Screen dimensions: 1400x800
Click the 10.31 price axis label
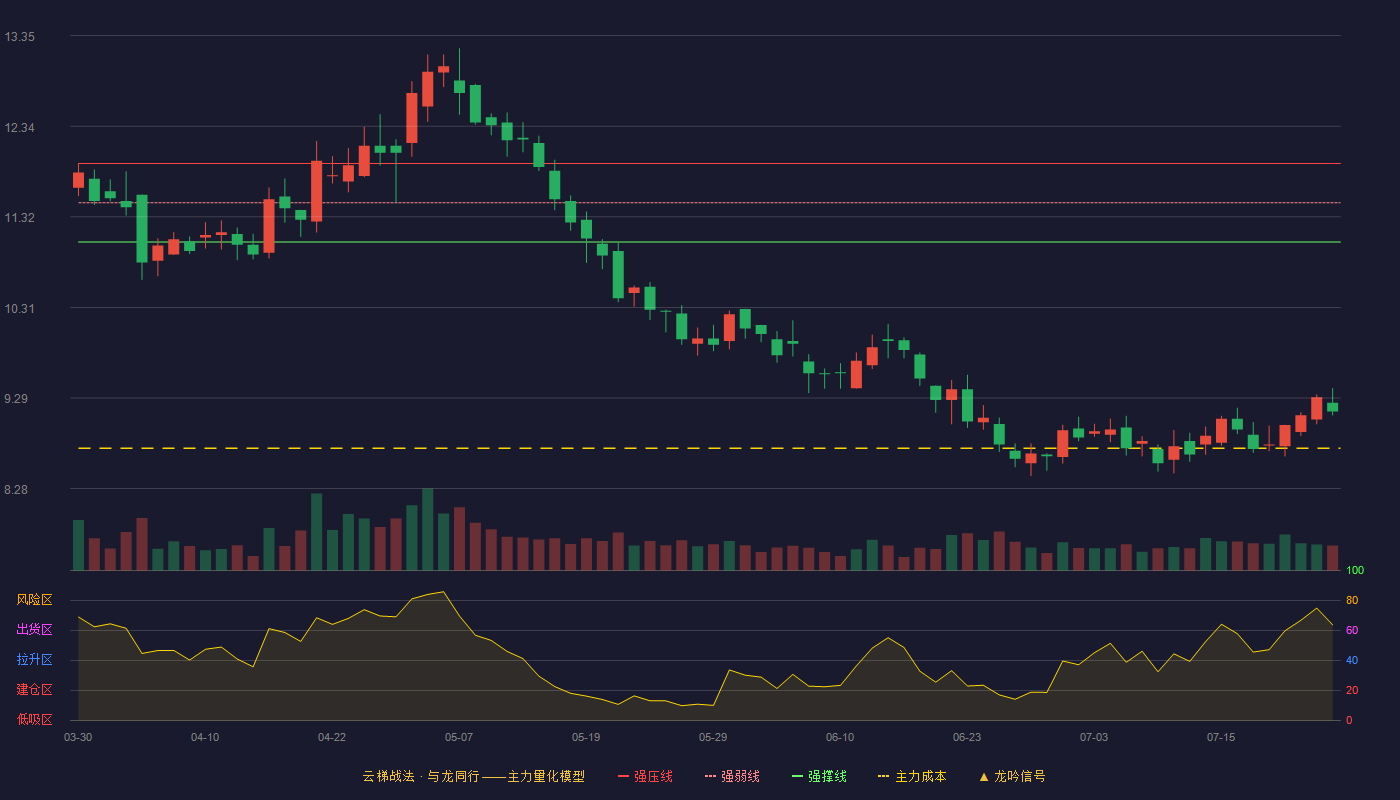click(20, 309)
